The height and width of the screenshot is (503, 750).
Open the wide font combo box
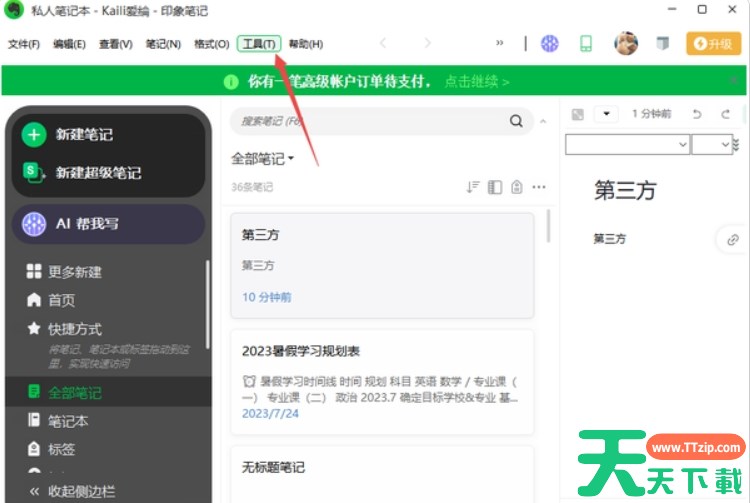tap(627, 145)
